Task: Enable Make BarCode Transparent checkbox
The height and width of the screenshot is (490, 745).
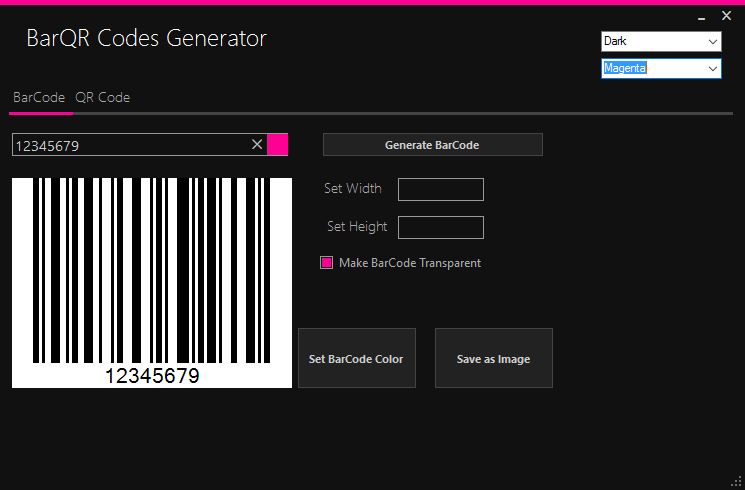Action: (x=326, y=263)
